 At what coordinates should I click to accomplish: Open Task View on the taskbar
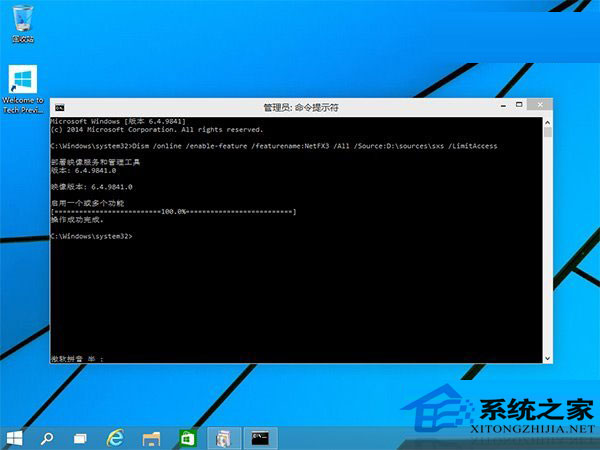pyautogui.click(x=80, y=439)
